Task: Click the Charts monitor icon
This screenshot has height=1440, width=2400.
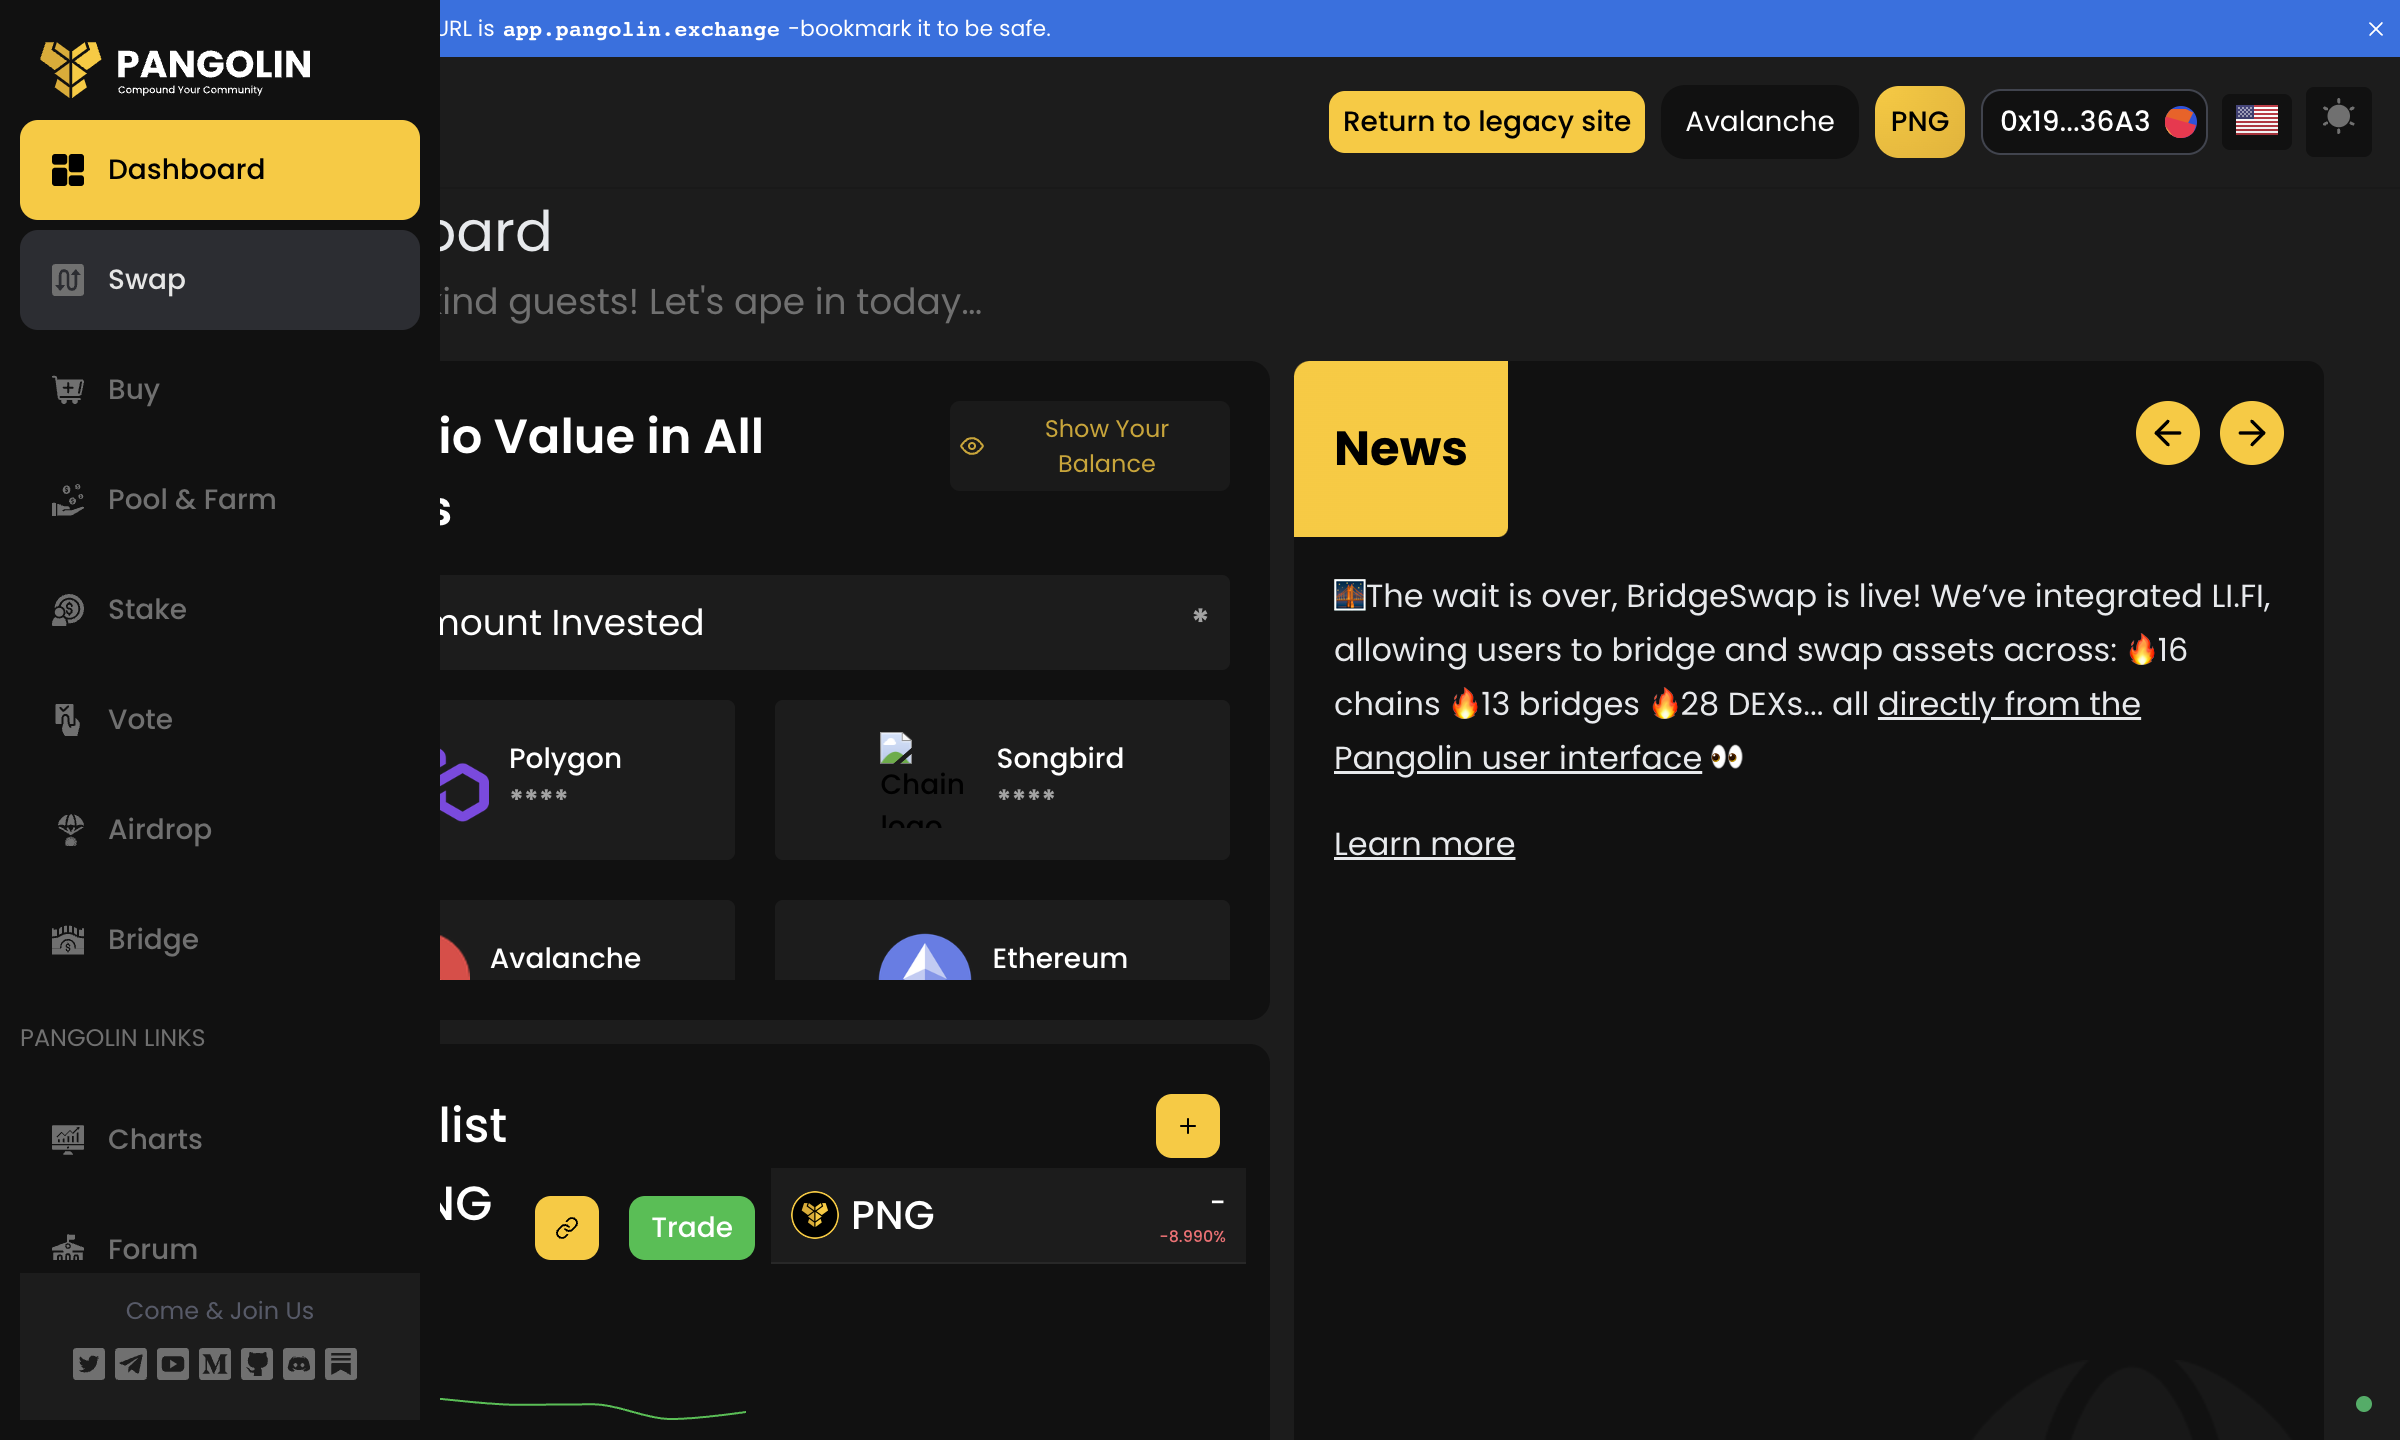Action: 68,1140
